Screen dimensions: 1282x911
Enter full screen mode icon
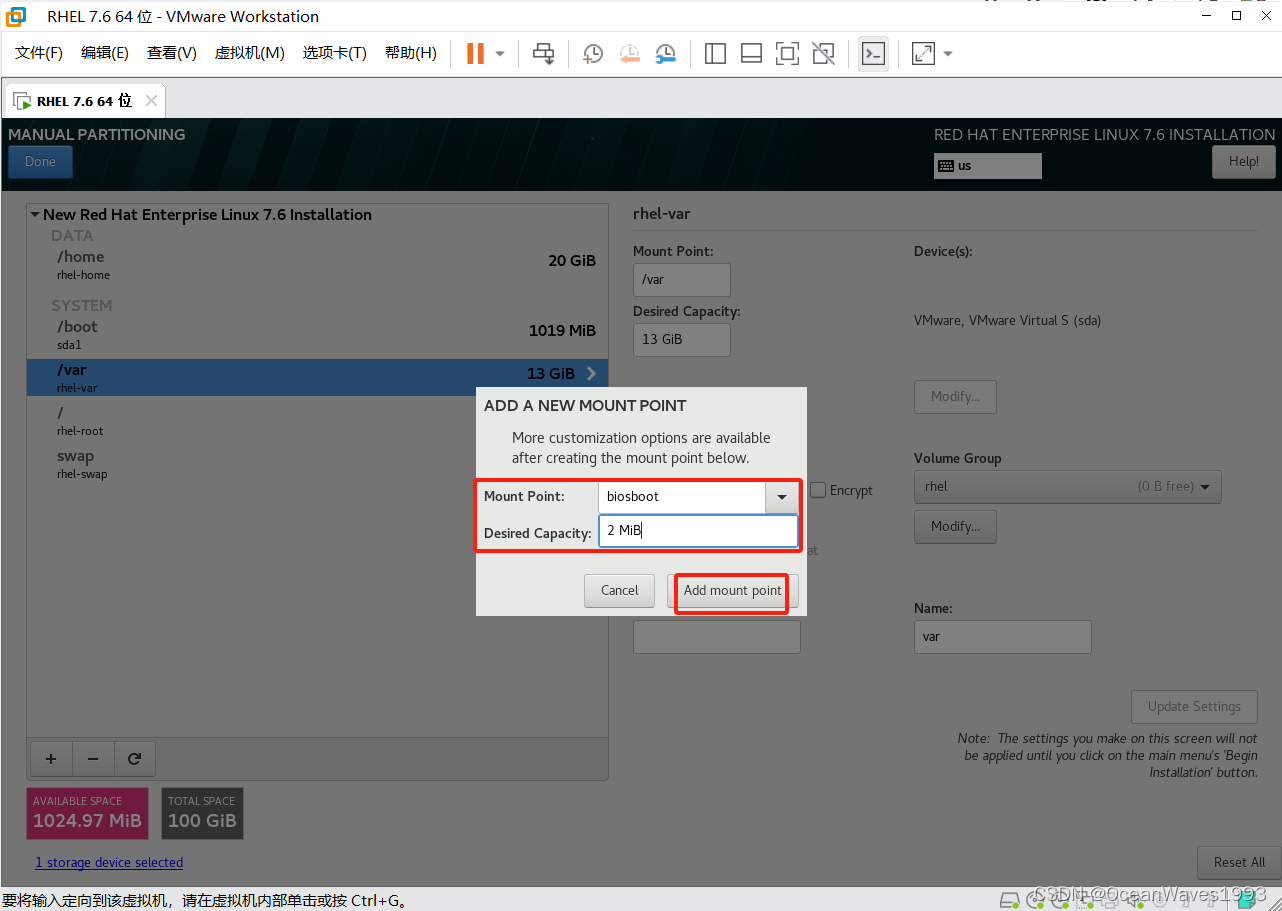pyautogui.click(x=787, y=53)
